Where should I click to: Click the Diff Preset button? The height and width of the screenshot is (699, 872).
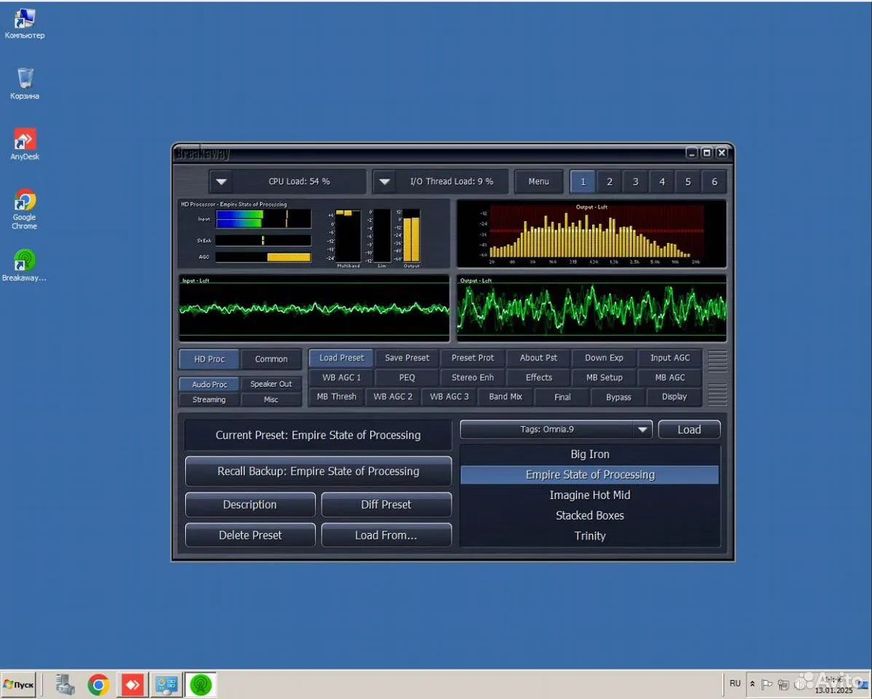tap(386, 505)
